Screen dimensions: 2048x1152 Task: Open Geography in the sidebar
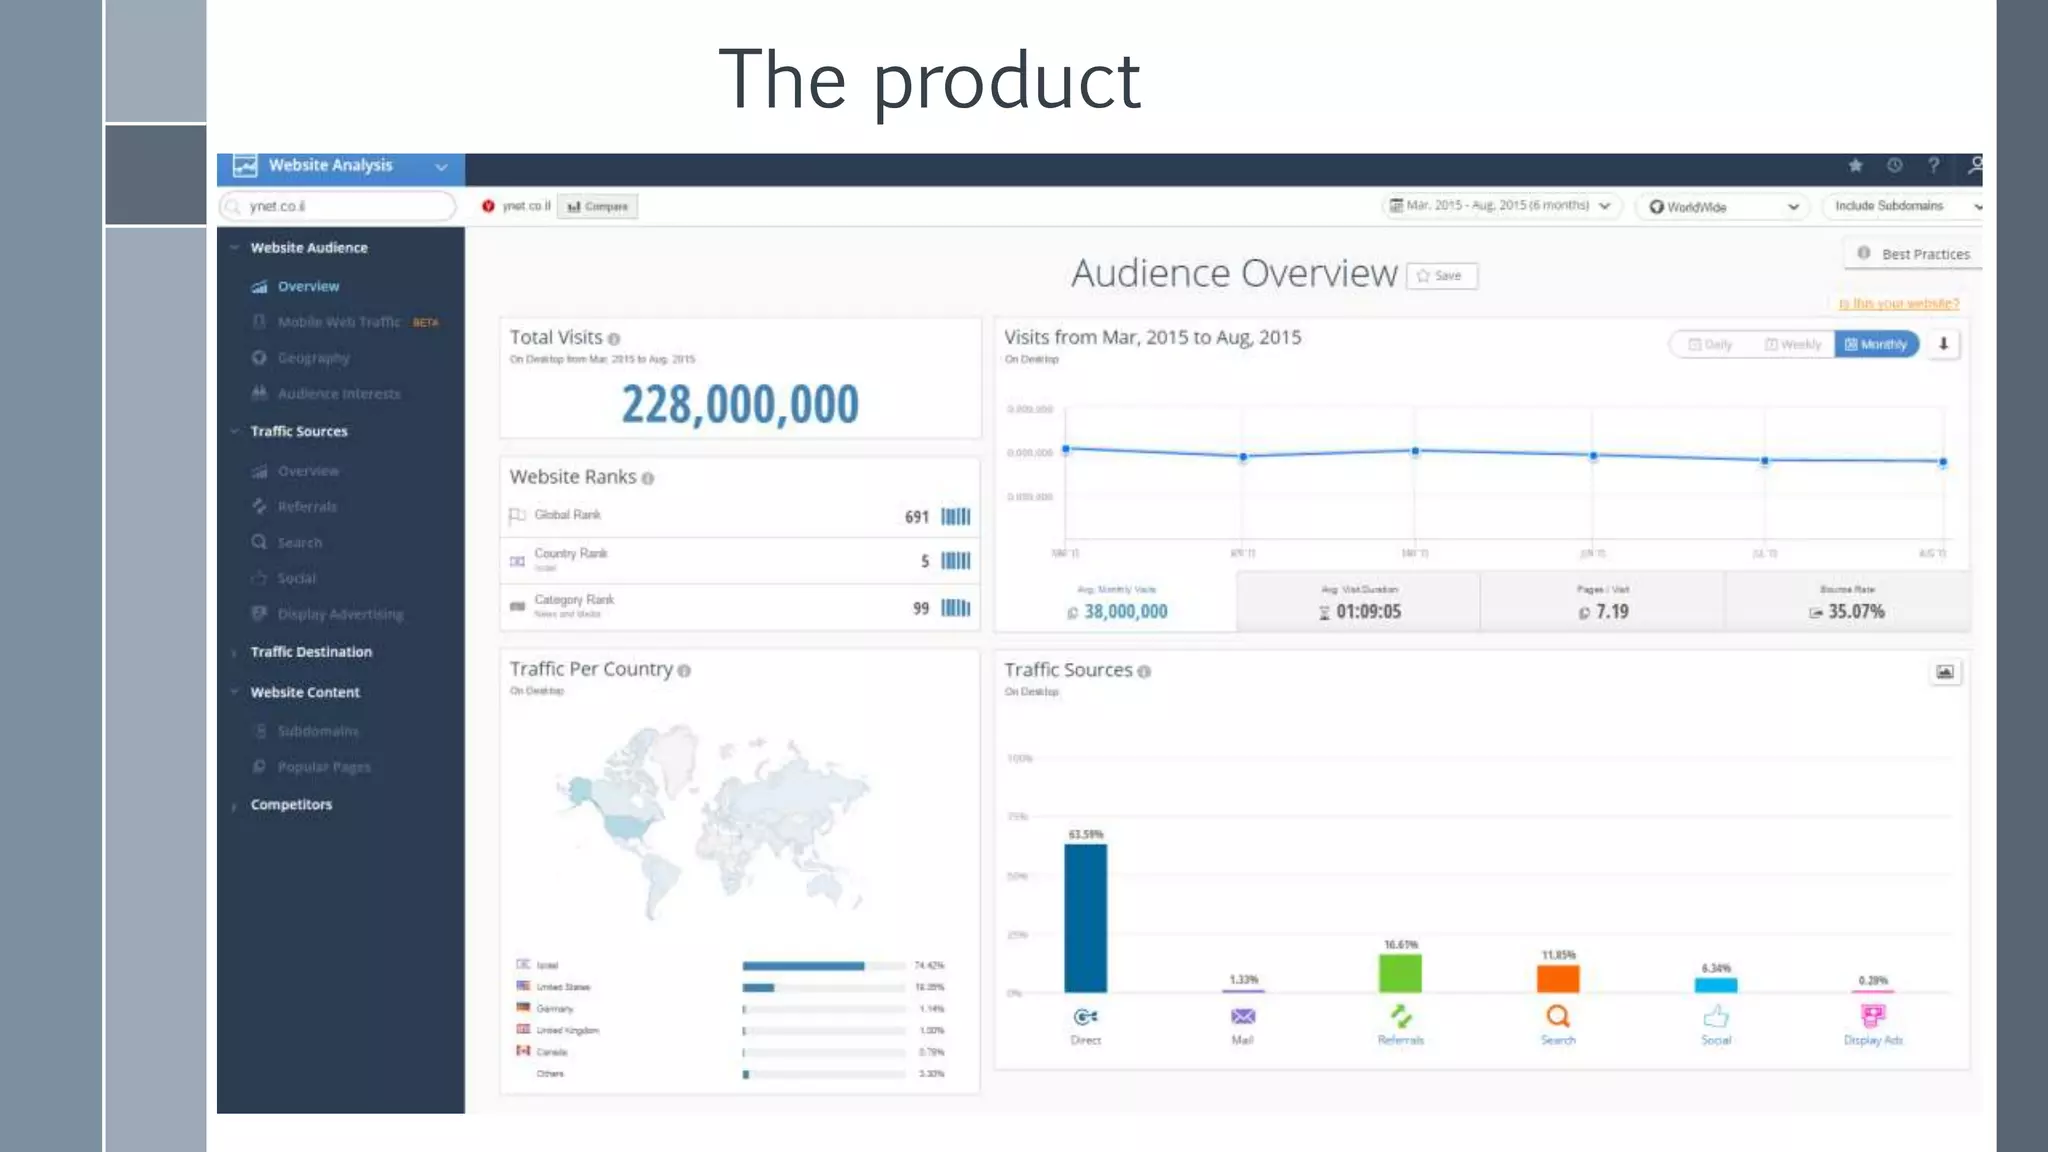click(313, 358)
